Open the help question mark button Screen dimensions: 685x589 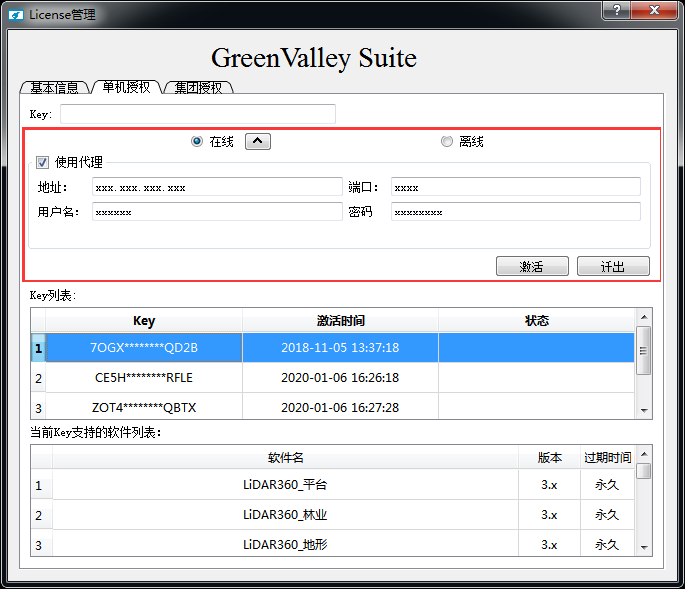point(616,10)
